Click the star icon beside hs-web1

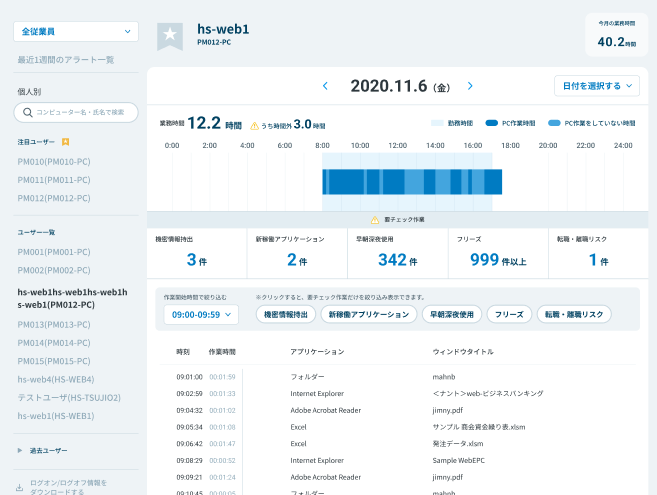170,35
